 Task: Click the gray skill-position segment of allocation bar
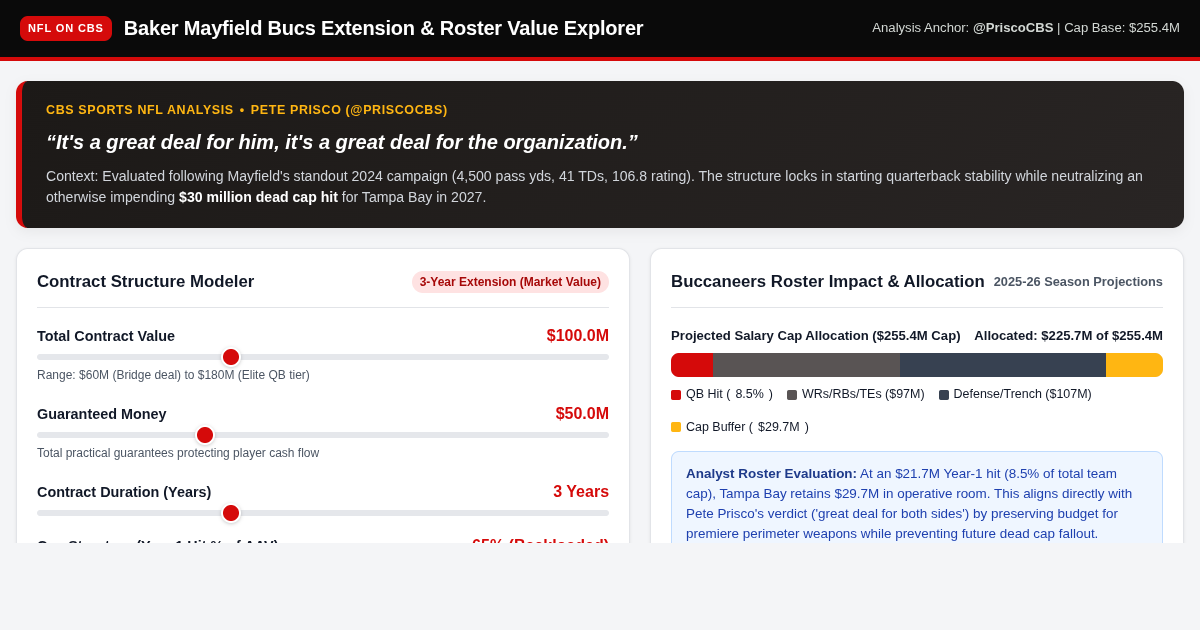(806, 365)
